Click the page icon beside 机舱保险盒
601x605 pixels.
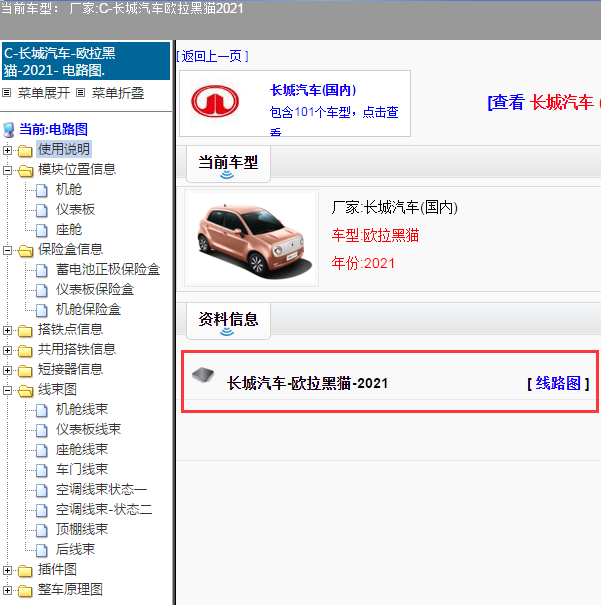(x=42, y=310)
